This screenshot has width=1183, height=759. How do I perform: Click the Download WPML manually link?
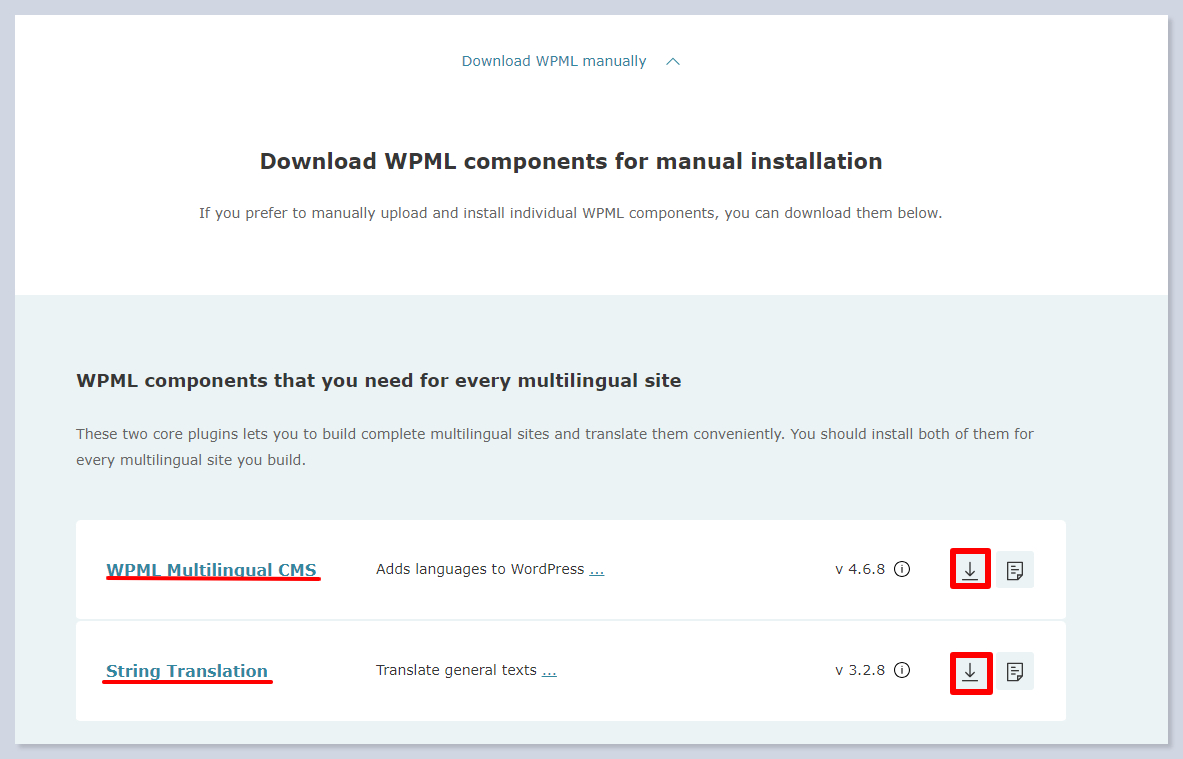tap(554, 61)
